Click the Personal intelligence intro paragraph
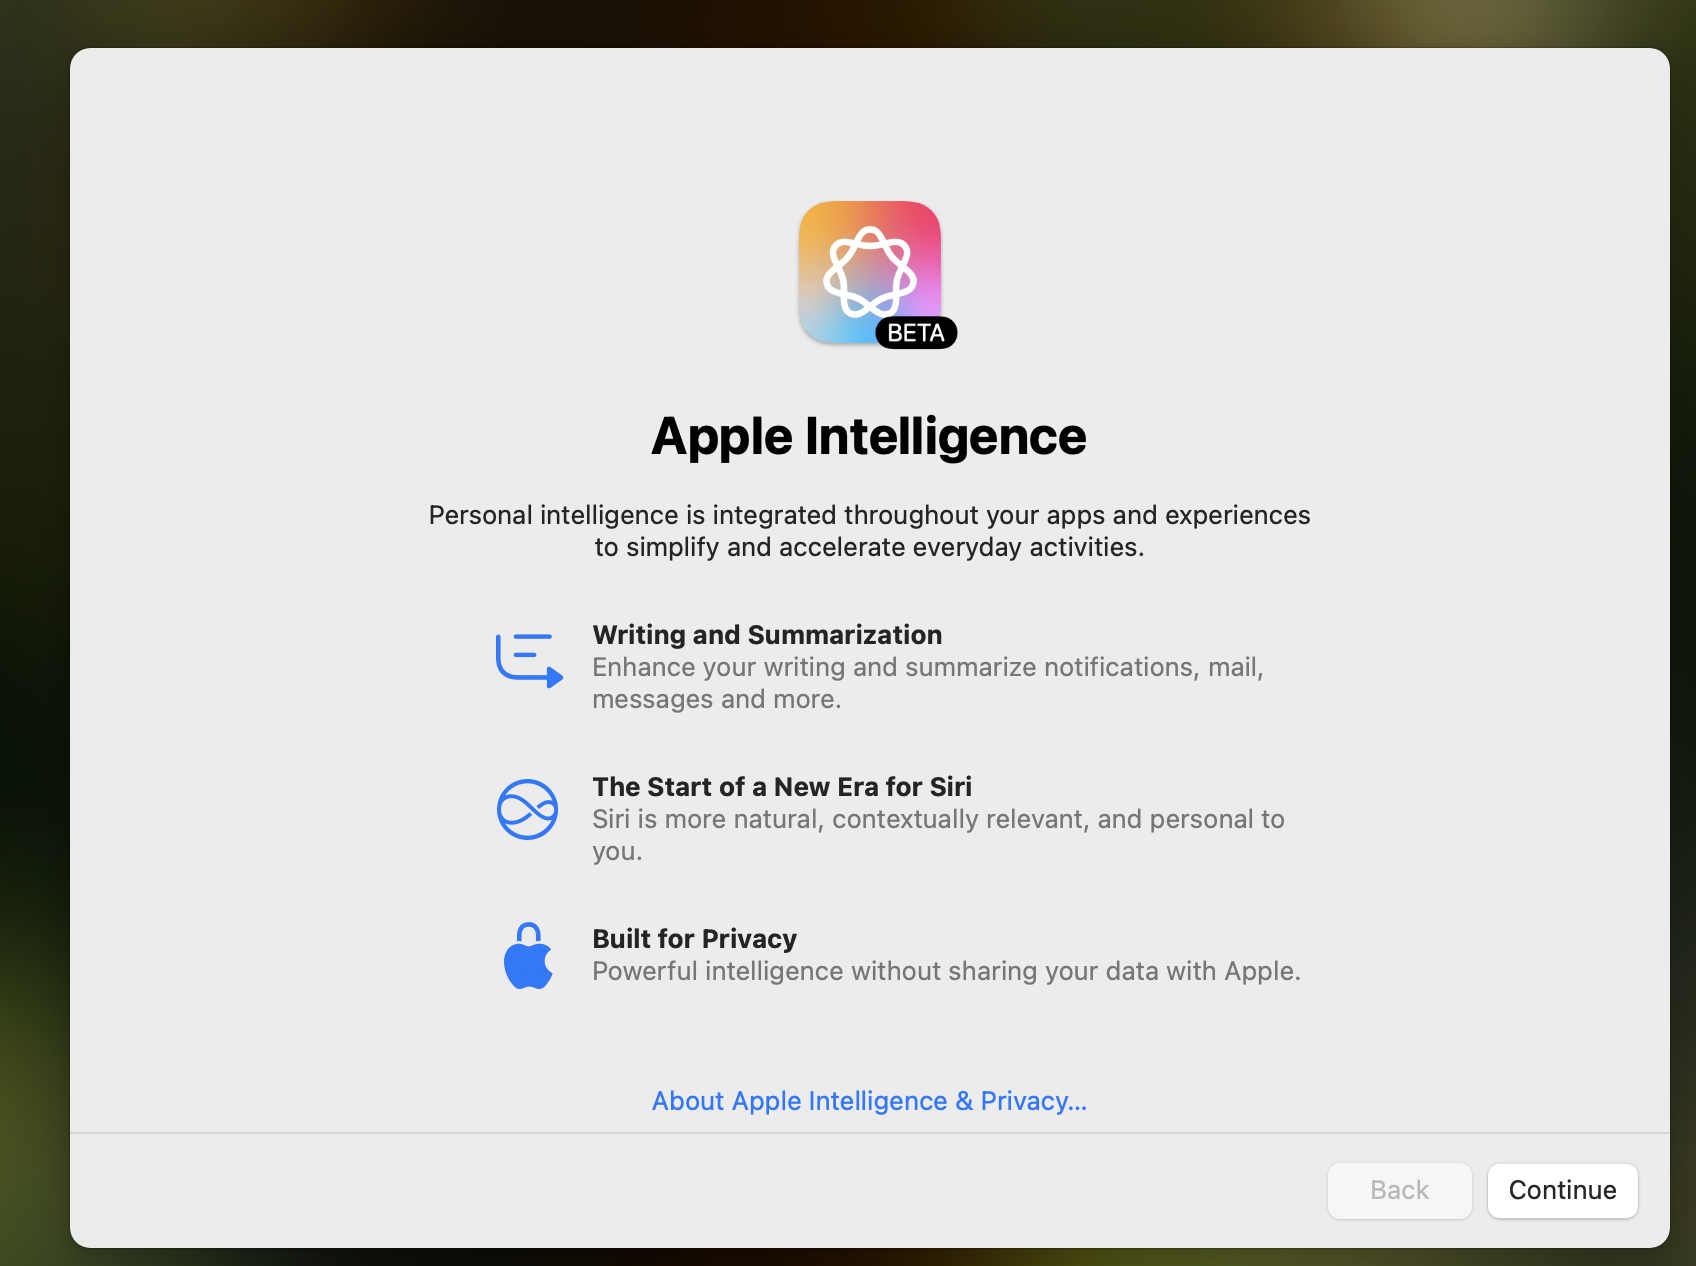This screenshot has height=1266, width=1696. pyautogui.click(x=868, y=531)
